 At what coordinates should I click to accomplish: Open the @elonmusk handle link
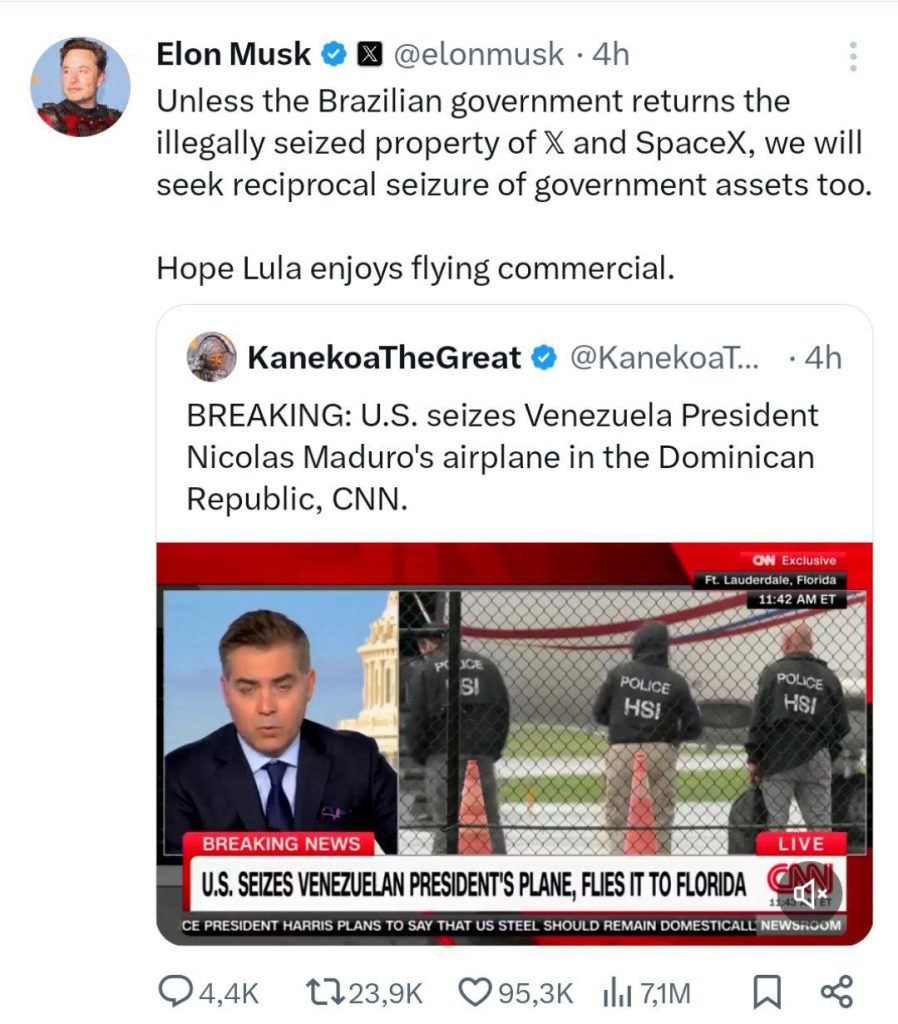click(478, 55)
